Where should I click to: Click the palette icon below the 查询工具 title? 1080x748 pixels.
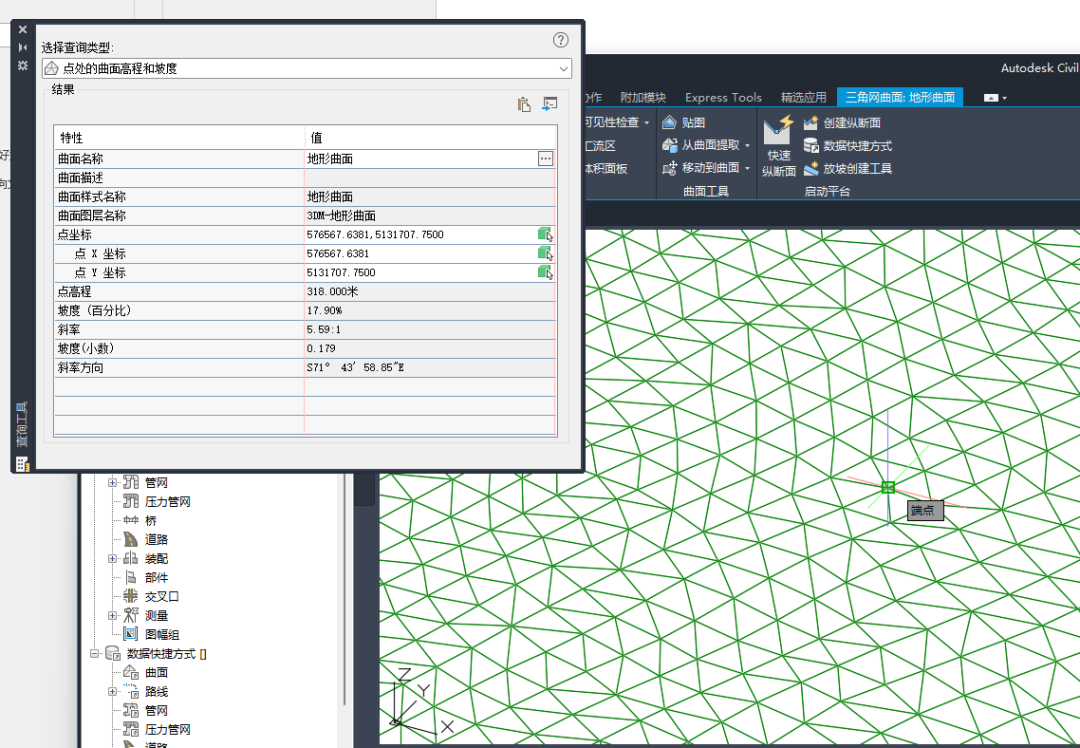23,464
